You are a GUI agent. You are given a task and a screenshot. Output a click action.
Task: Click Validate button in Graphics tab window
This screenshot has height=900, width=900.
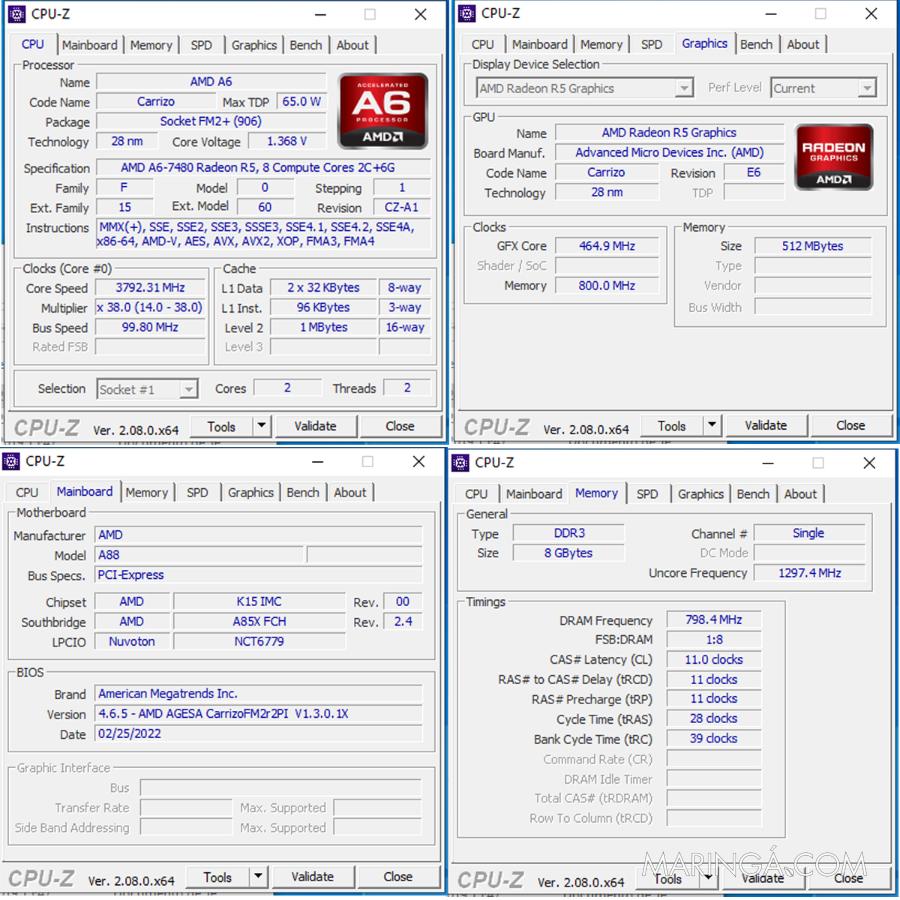coord(766,425)
